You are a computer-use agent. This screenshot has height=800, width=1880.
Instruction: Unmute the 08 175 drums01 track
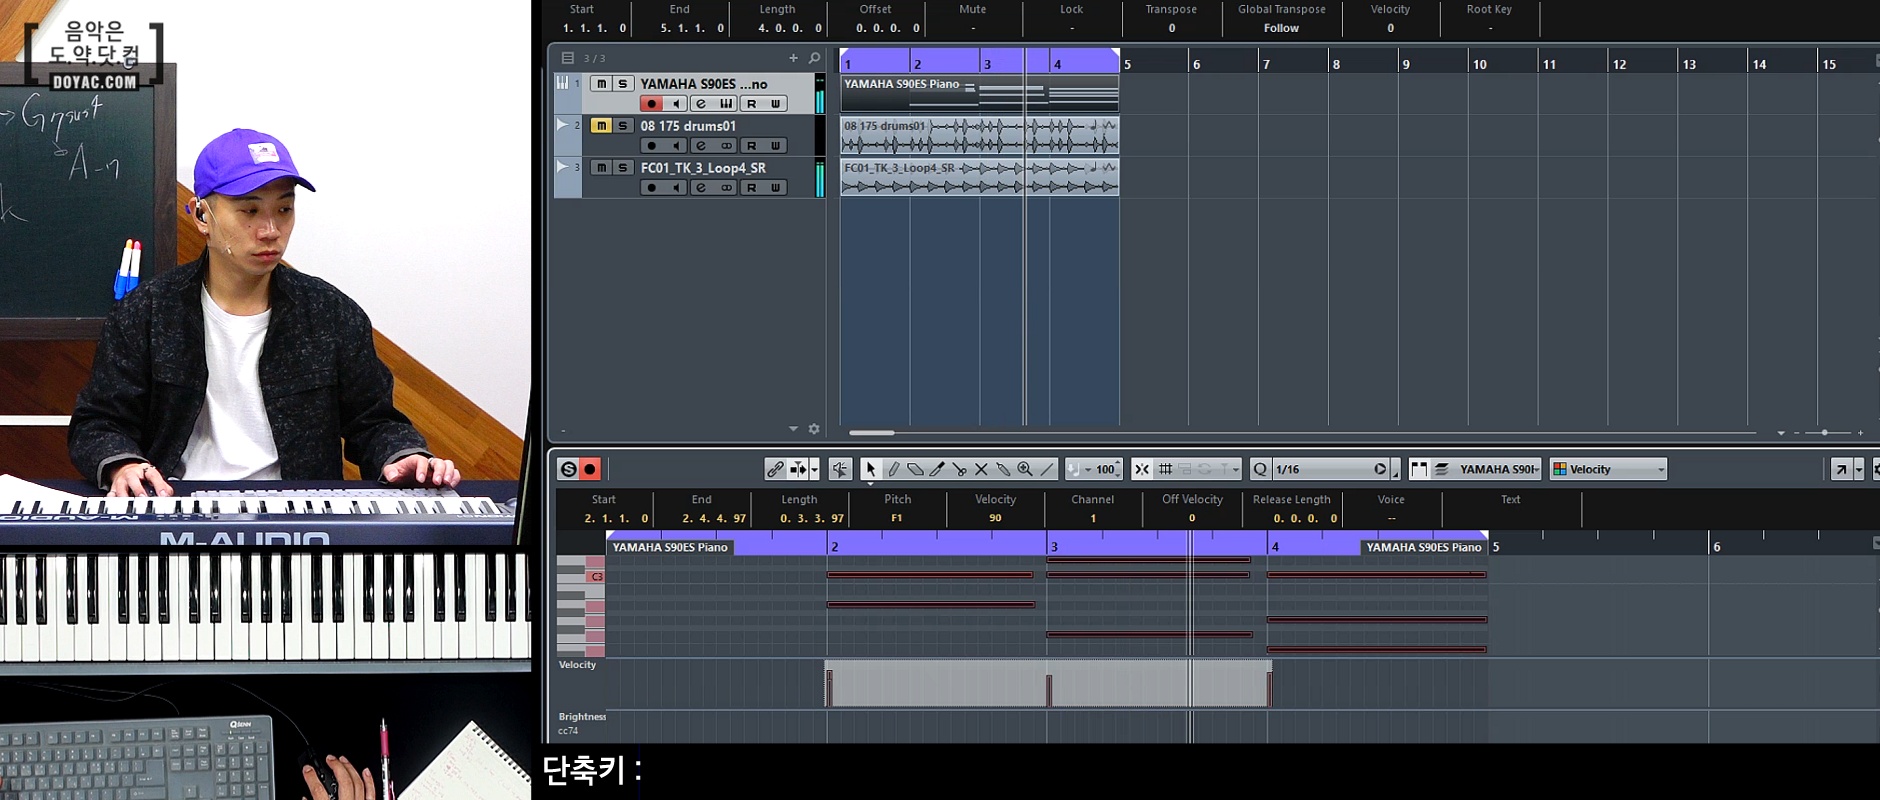click(x=601, y=126)
